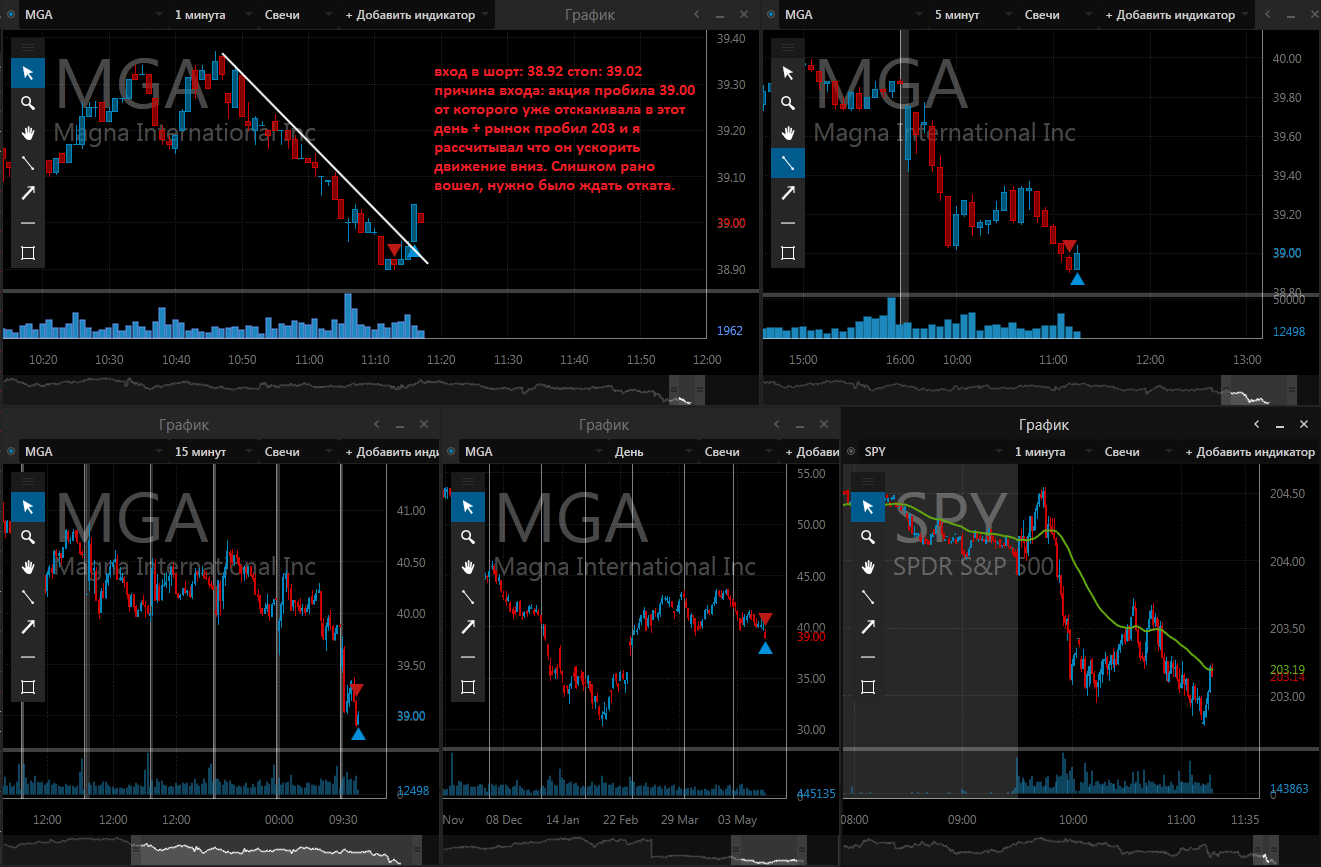Select the arrow drawing tool in MGA 15-minute chart
Screen dimensions: 1321x867
click(x=28, y=627)
